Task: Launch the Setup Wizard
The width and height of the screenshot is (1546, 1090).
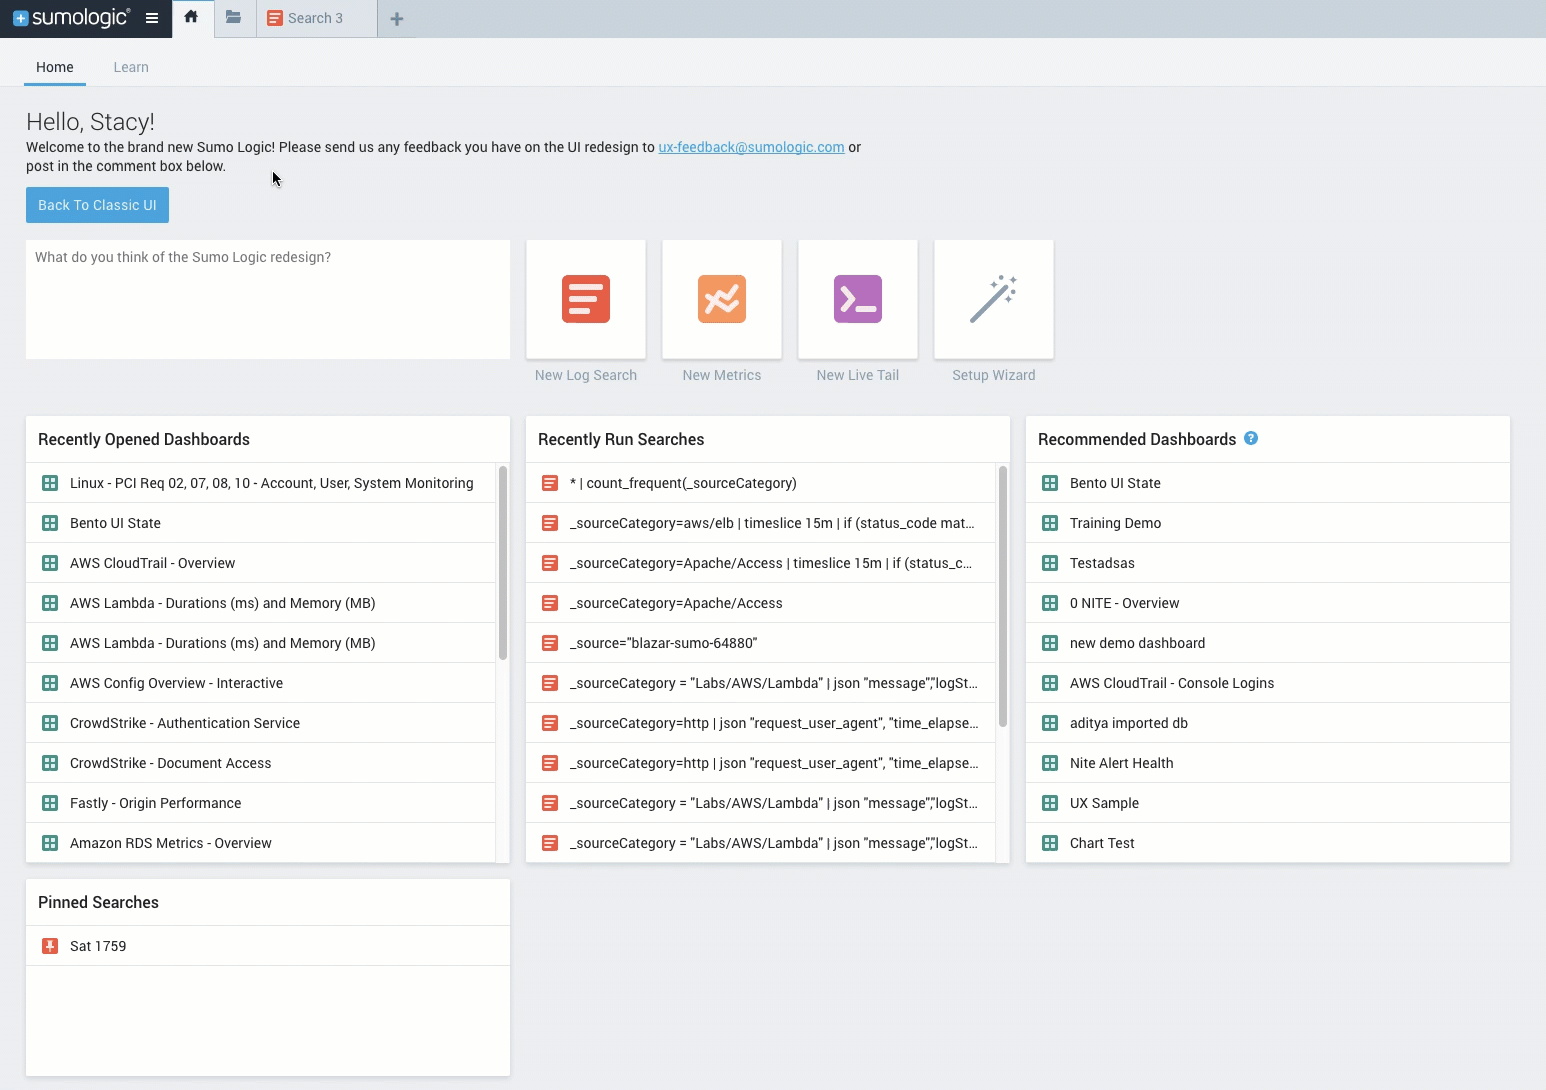Action: coord(993,299)
